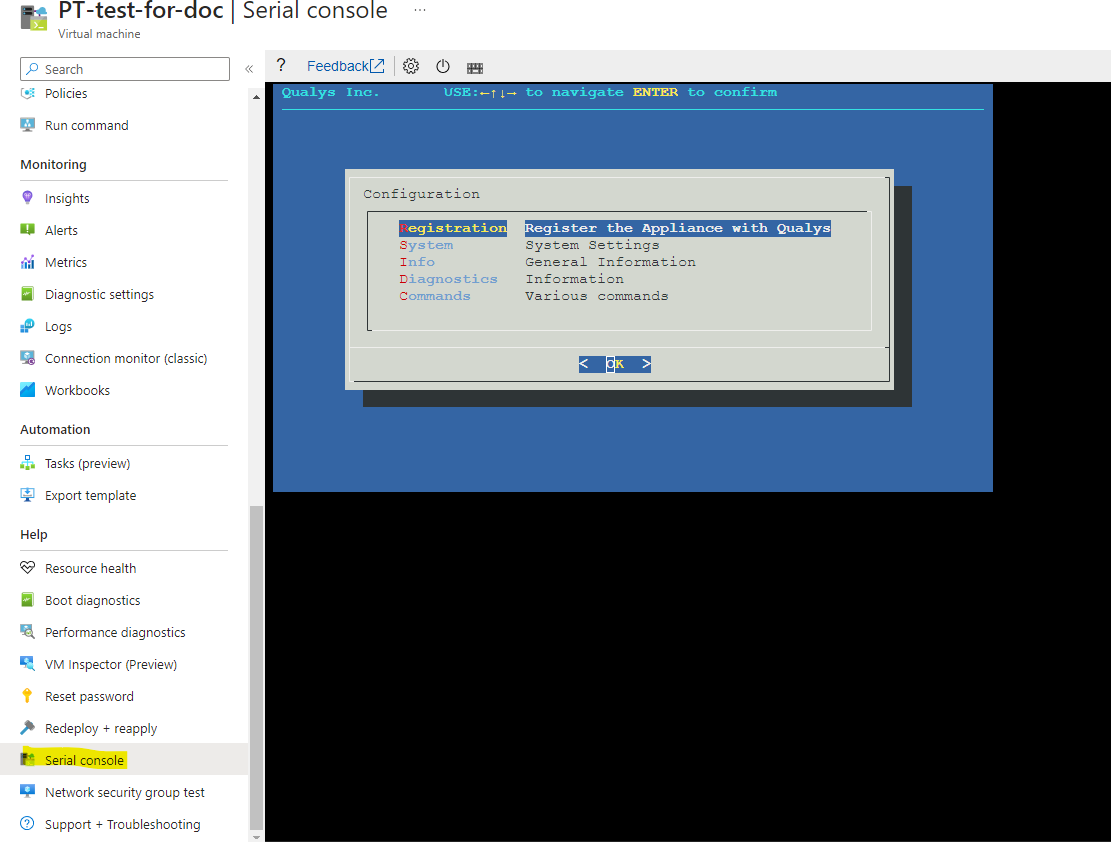Click the Serial console icon in sidebar
Screen dimensions: 1111x842
(28, 760)
